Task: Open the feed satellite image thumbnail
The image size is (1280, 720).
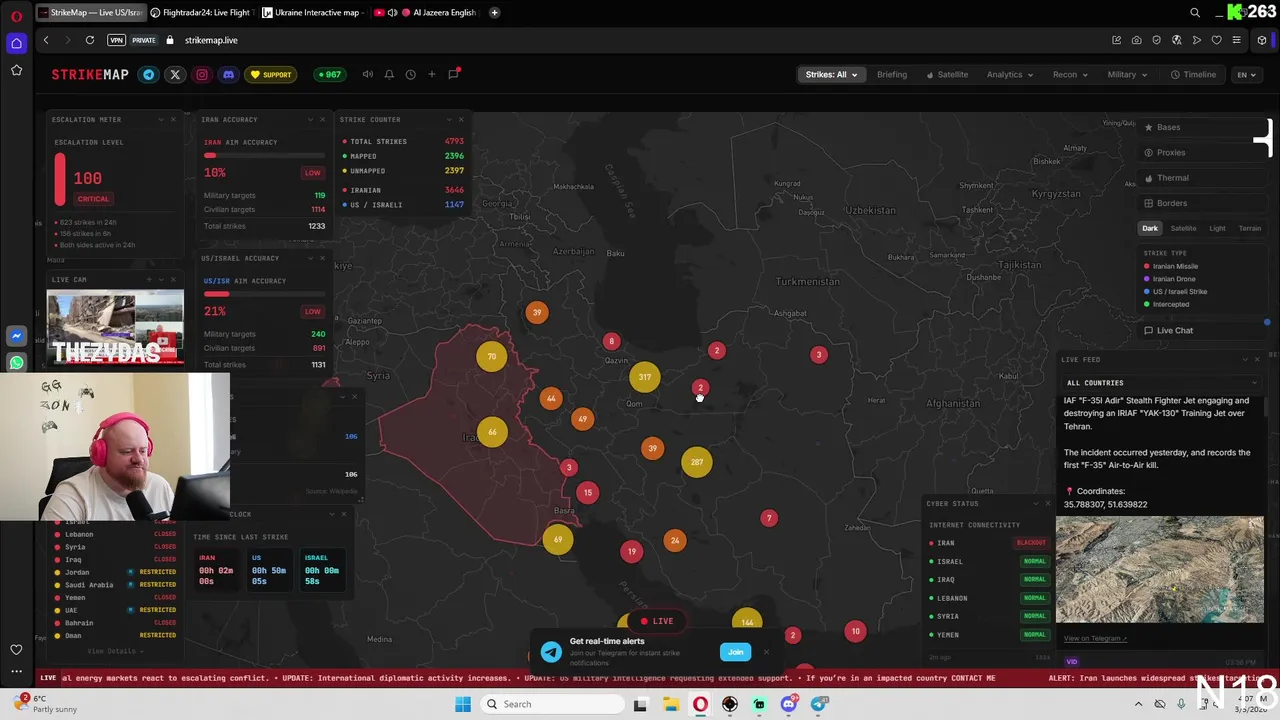Action: 1159,570
